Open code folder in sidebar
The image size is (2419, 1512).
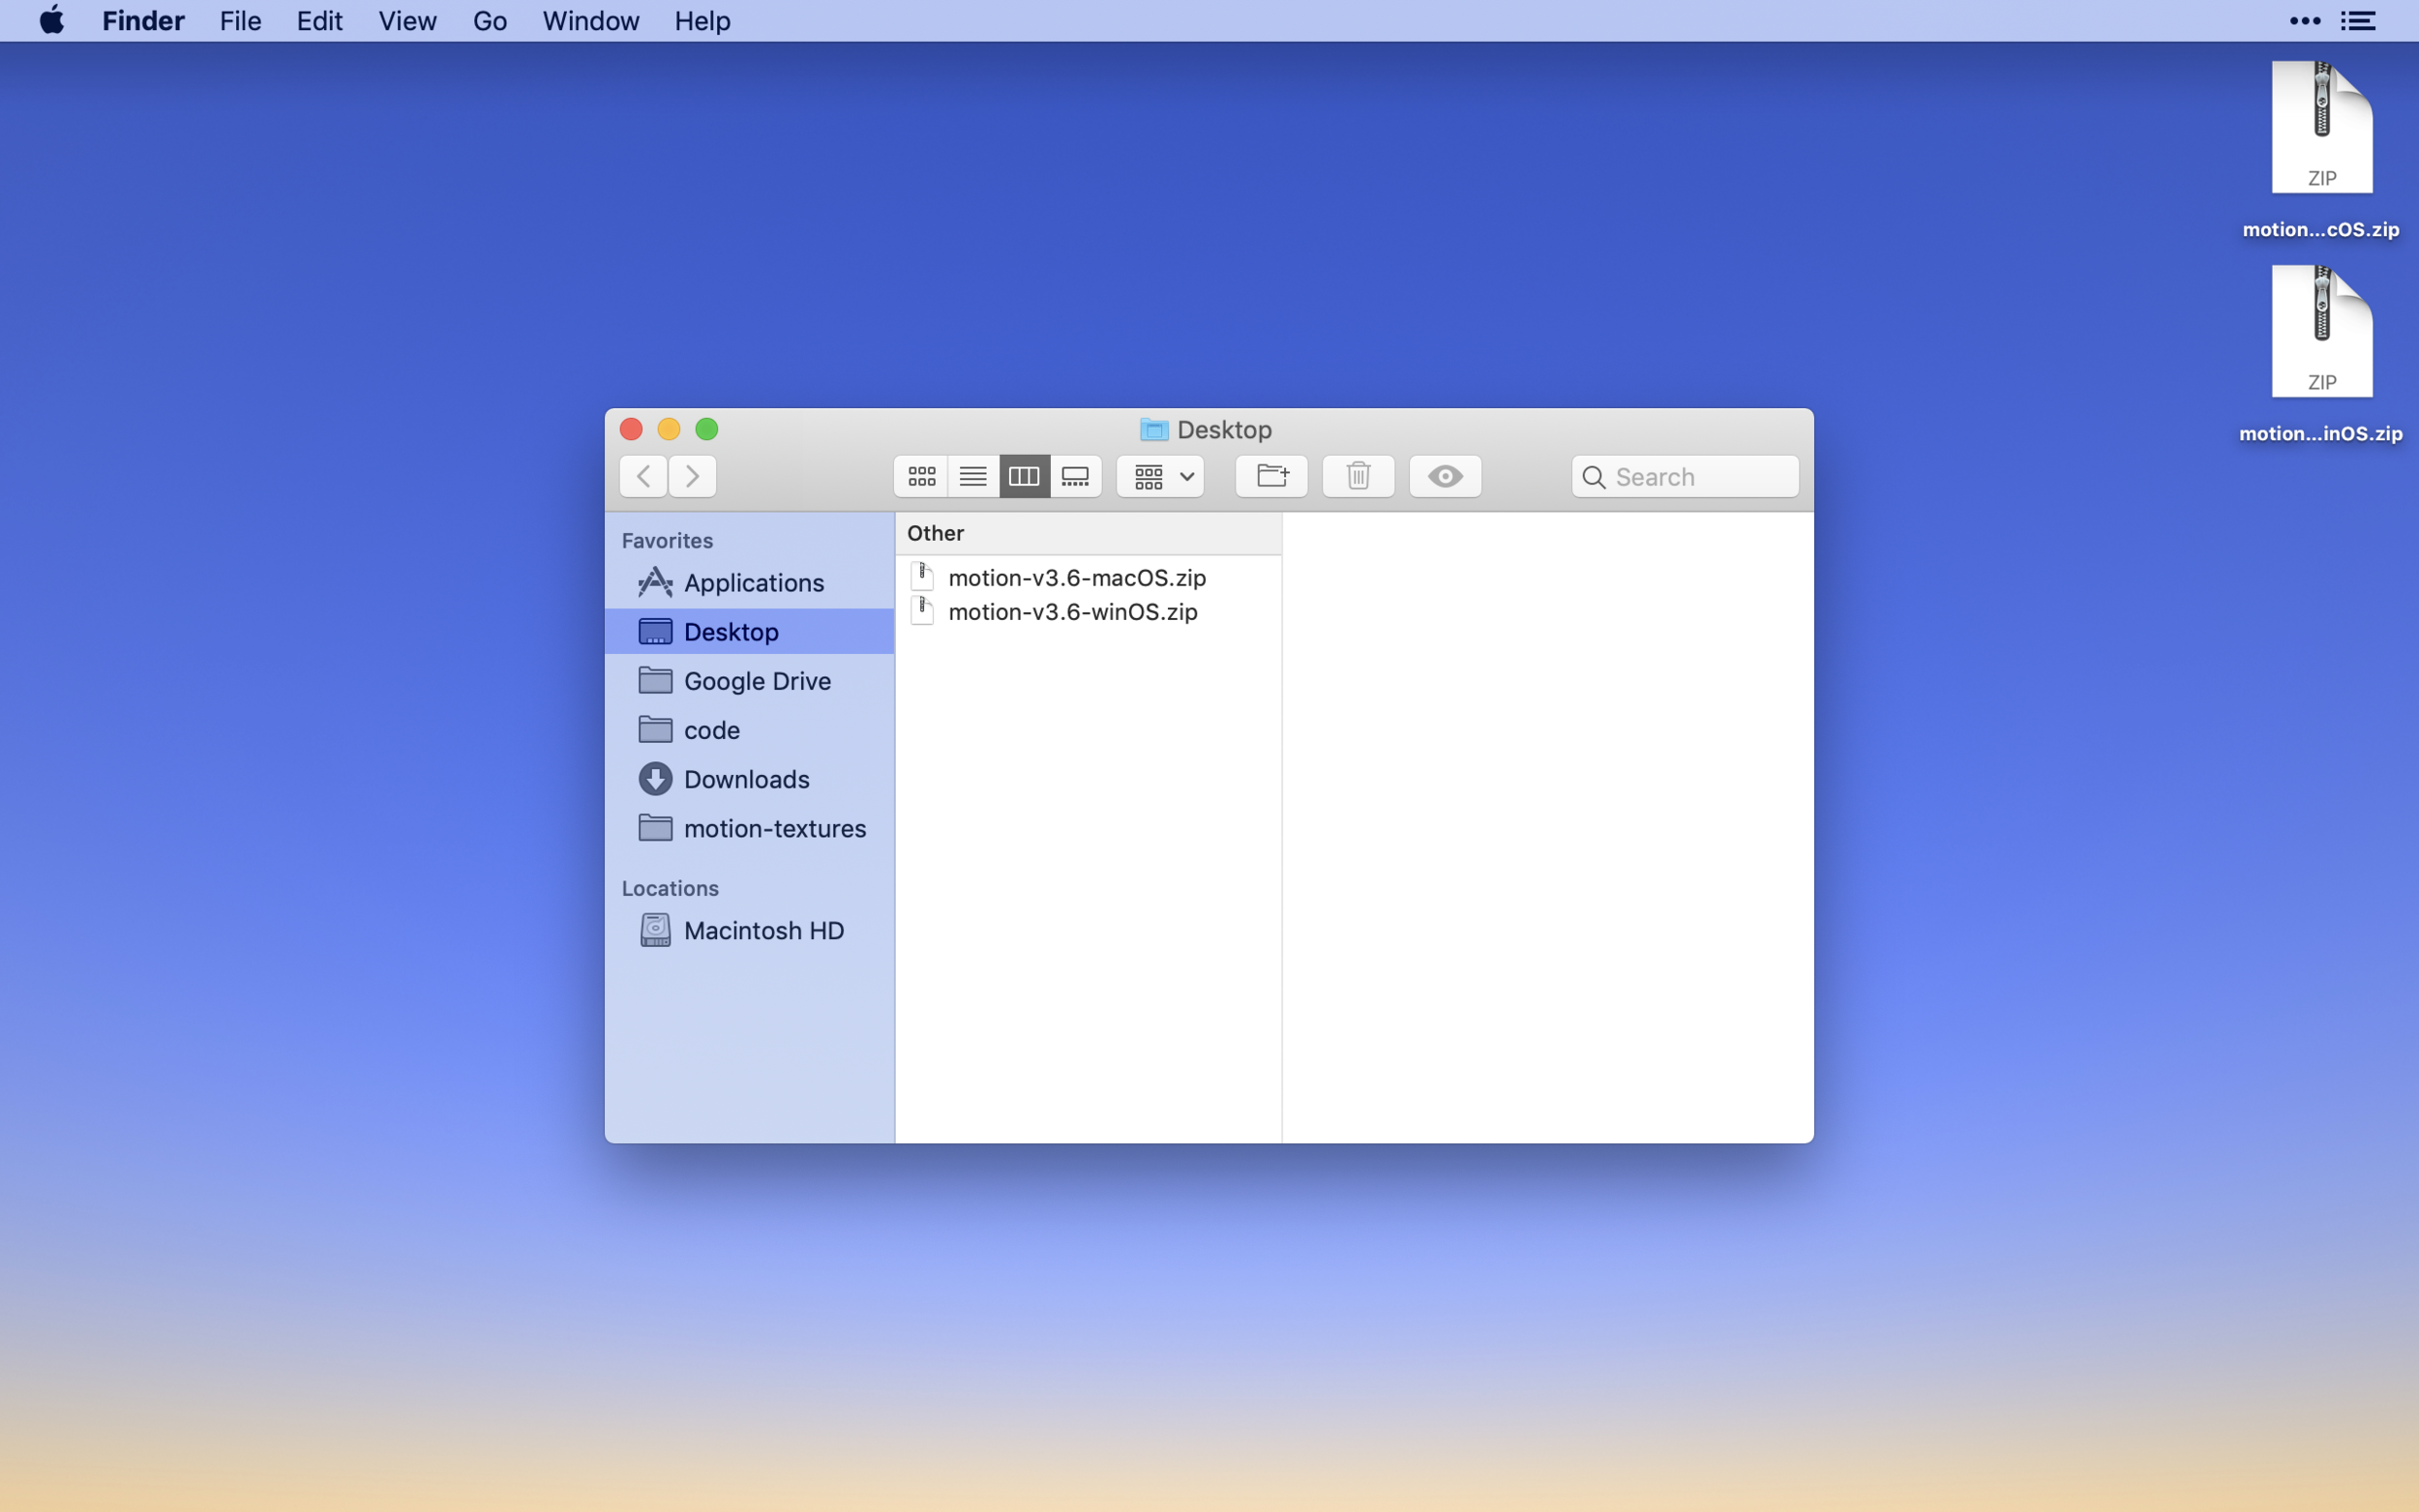(749, 730)
